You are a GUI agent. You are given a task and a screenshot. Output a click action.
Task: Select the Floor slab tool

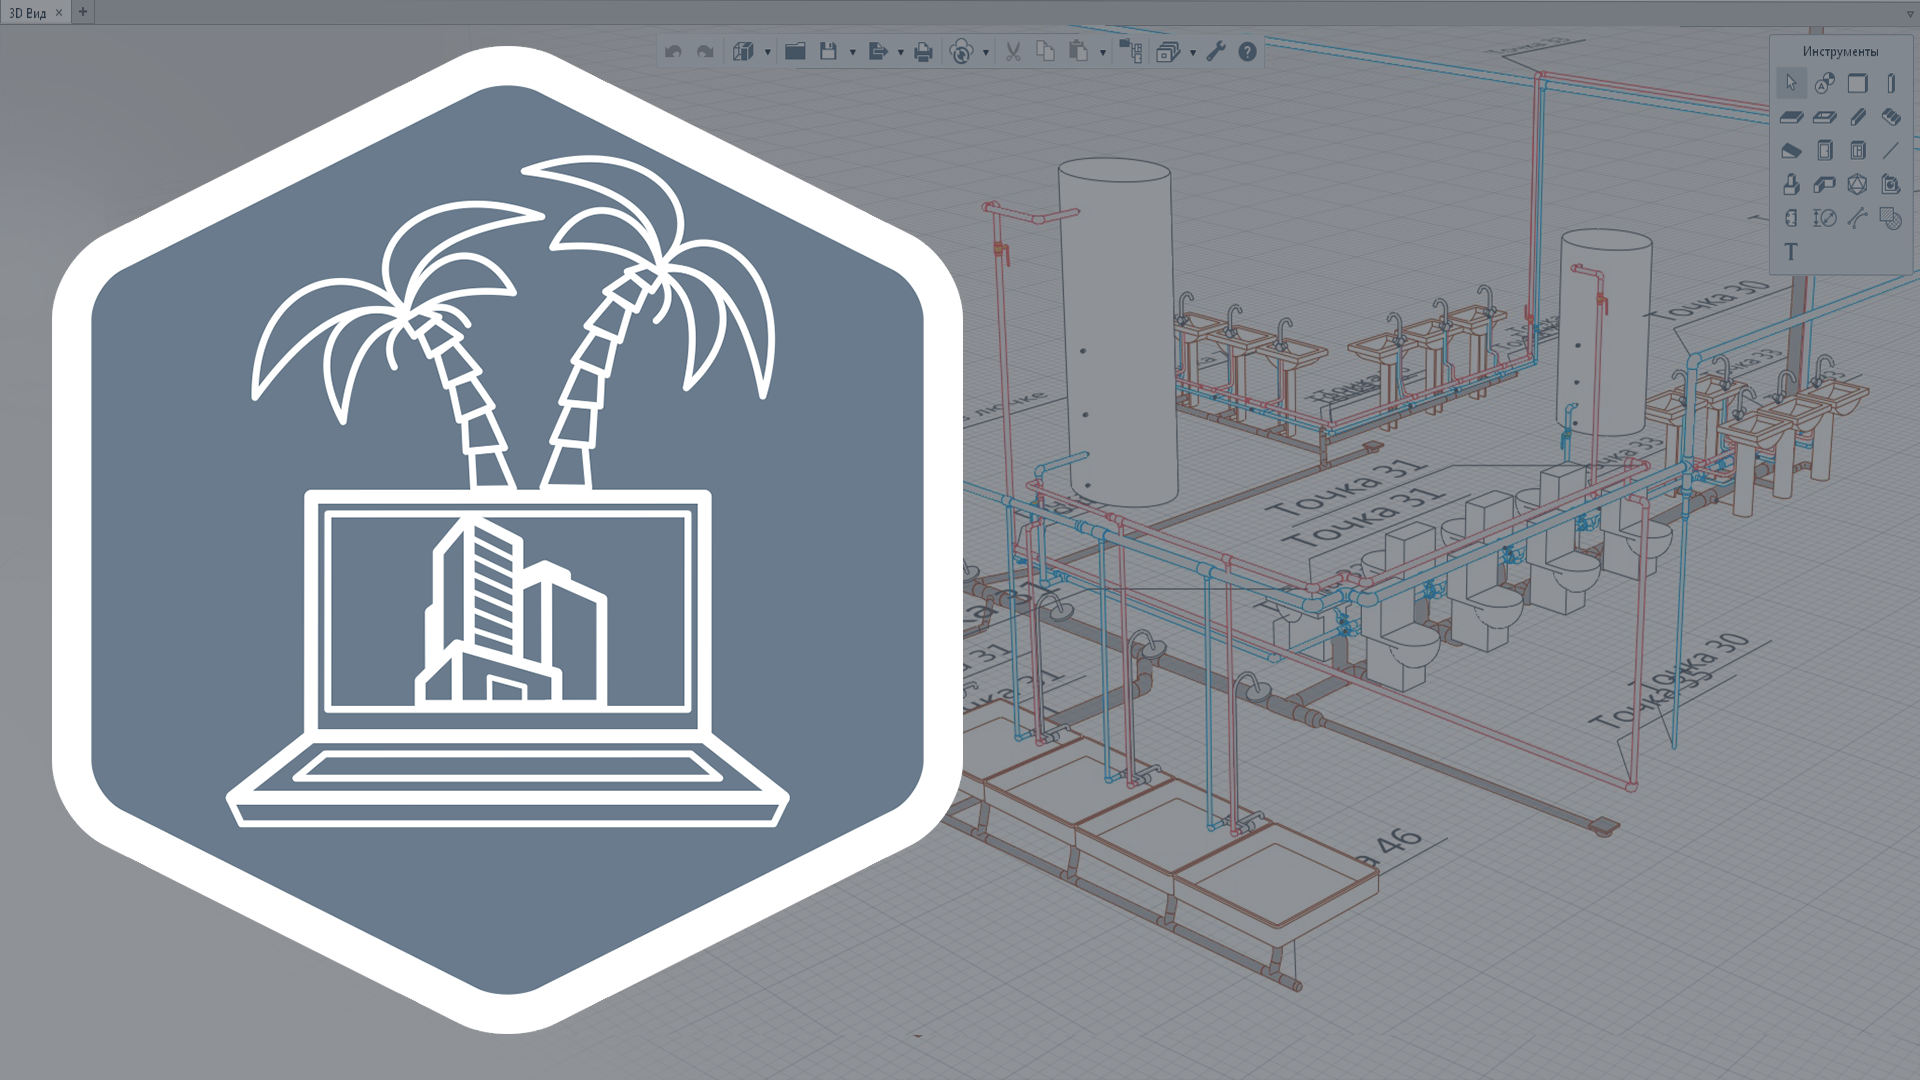1791,117
